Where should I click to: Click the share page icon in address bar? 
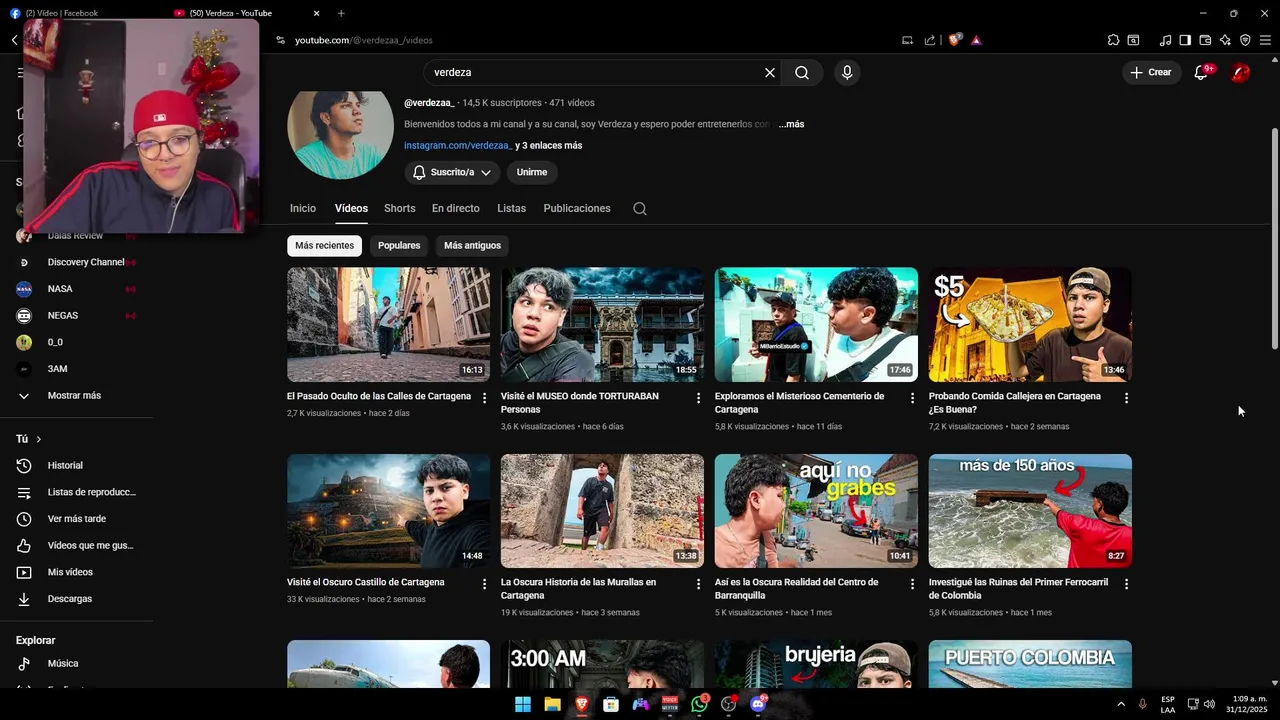930,40
